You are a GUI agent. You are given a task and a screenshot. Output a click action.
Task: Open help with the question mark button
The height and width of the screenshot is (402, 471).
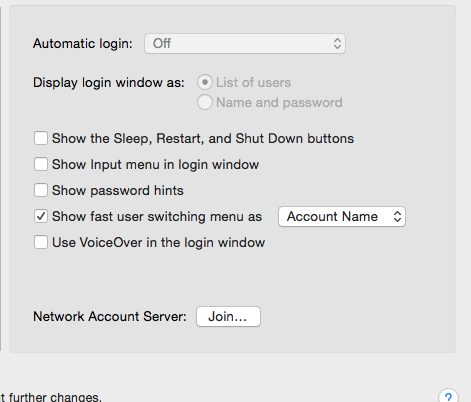coord(448,397)
